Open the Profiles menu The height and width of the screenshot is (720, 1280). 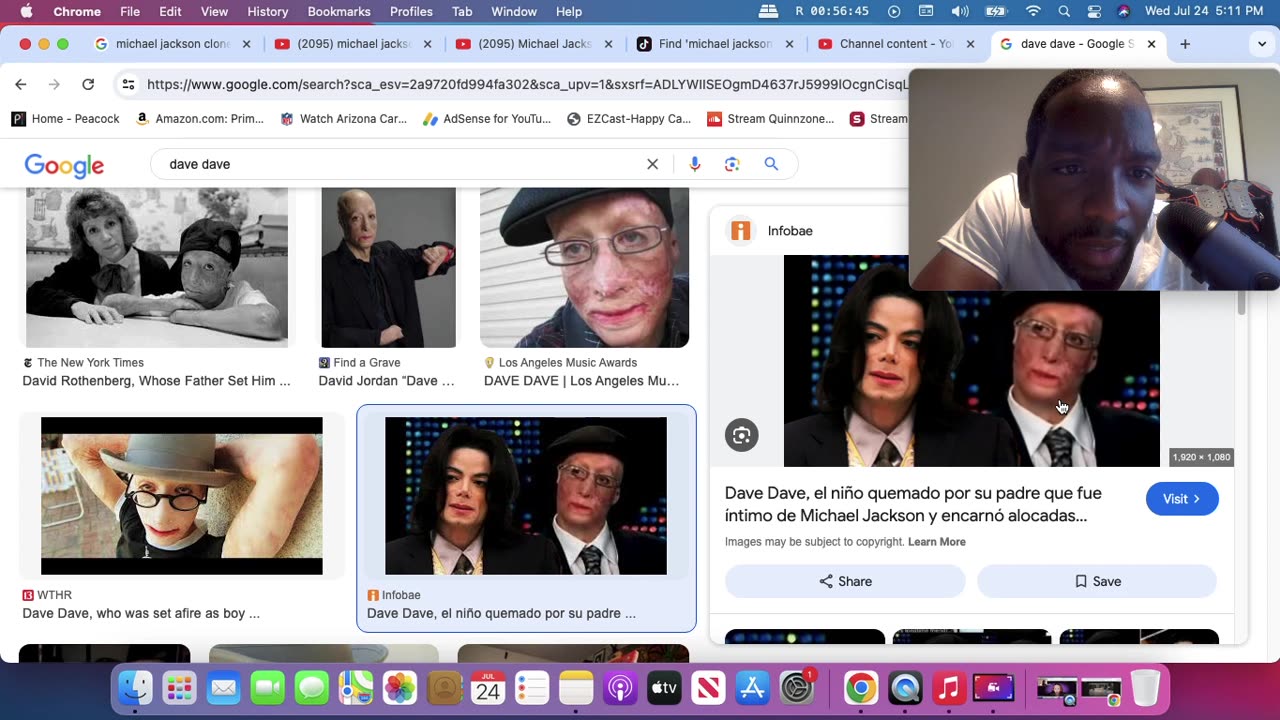pyautogui.click(x=411, y=11)
